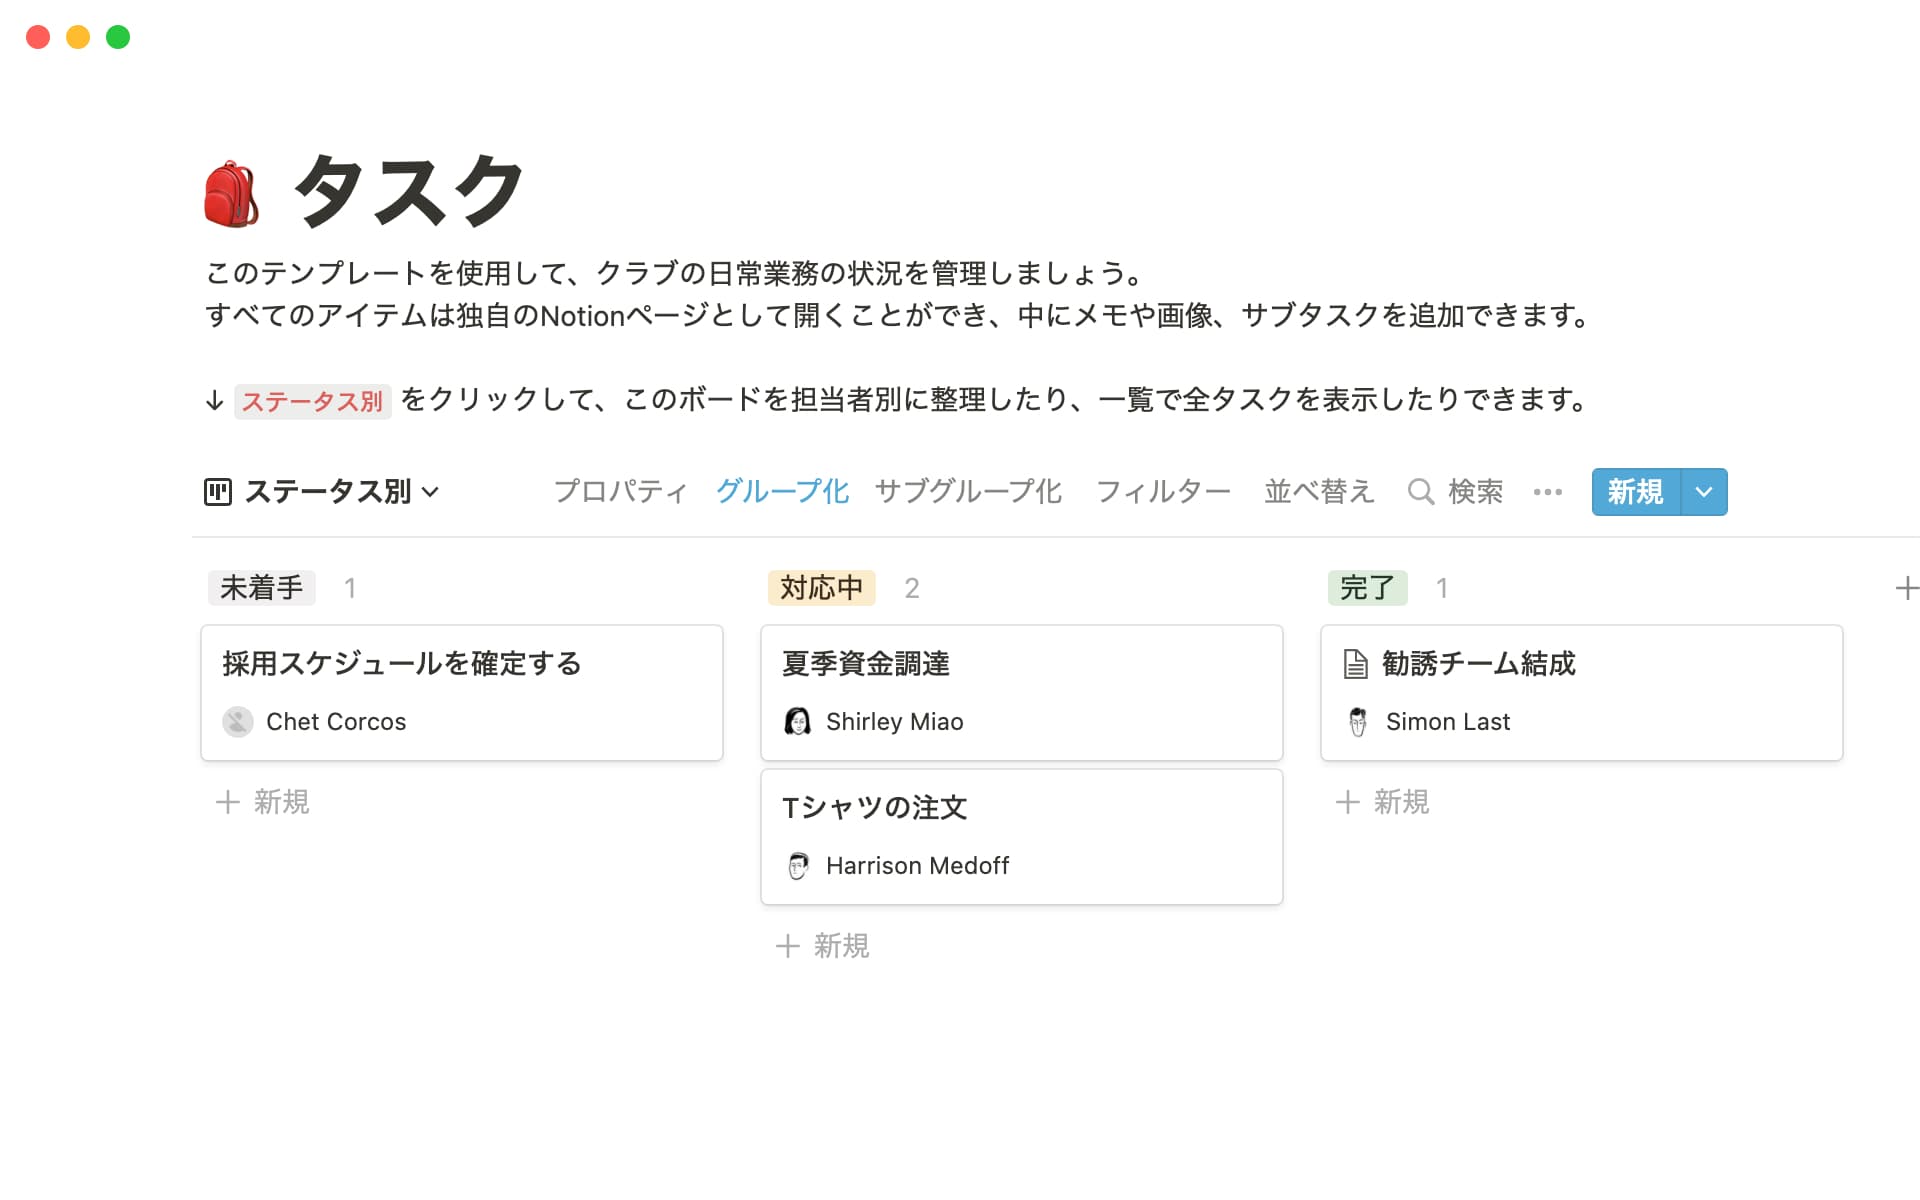Click 並べ替え to sort the board
Screen dimensions: 1920x1200
tap(1318, 491)
